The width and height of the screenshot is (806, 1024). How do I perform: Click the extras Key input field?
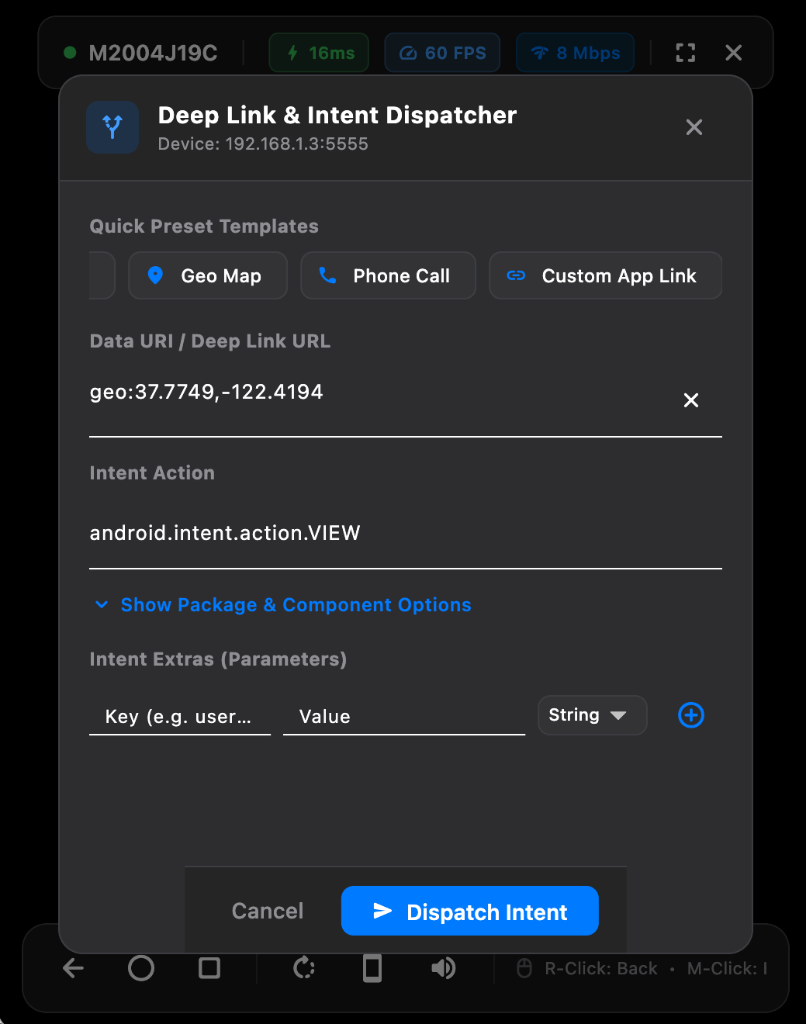[180, 716]
